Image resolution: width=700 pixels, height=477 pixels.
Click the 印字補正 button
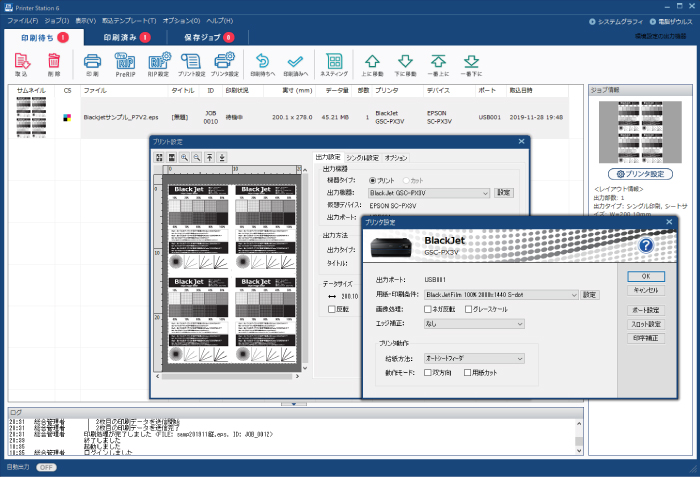tap(646, 338)
